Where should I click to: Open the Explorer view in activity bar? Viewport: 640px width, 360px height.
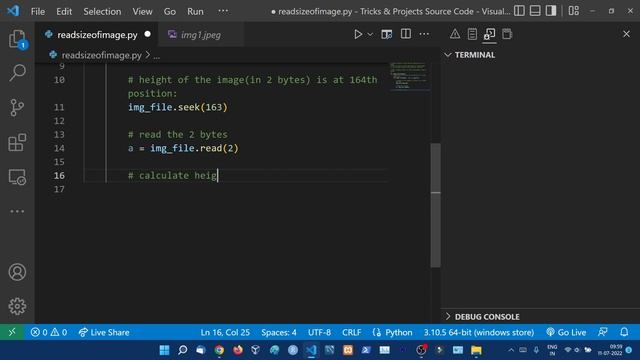tap(17, 39)
